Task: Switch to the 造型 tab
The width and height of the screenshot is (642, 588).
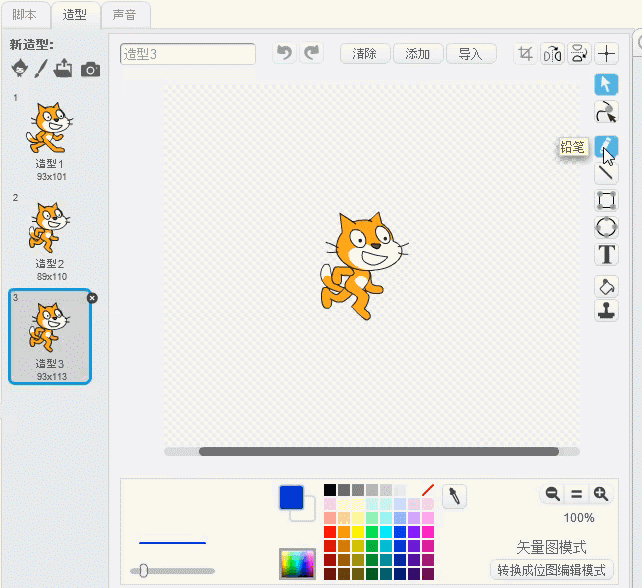Action: [75, 15]
